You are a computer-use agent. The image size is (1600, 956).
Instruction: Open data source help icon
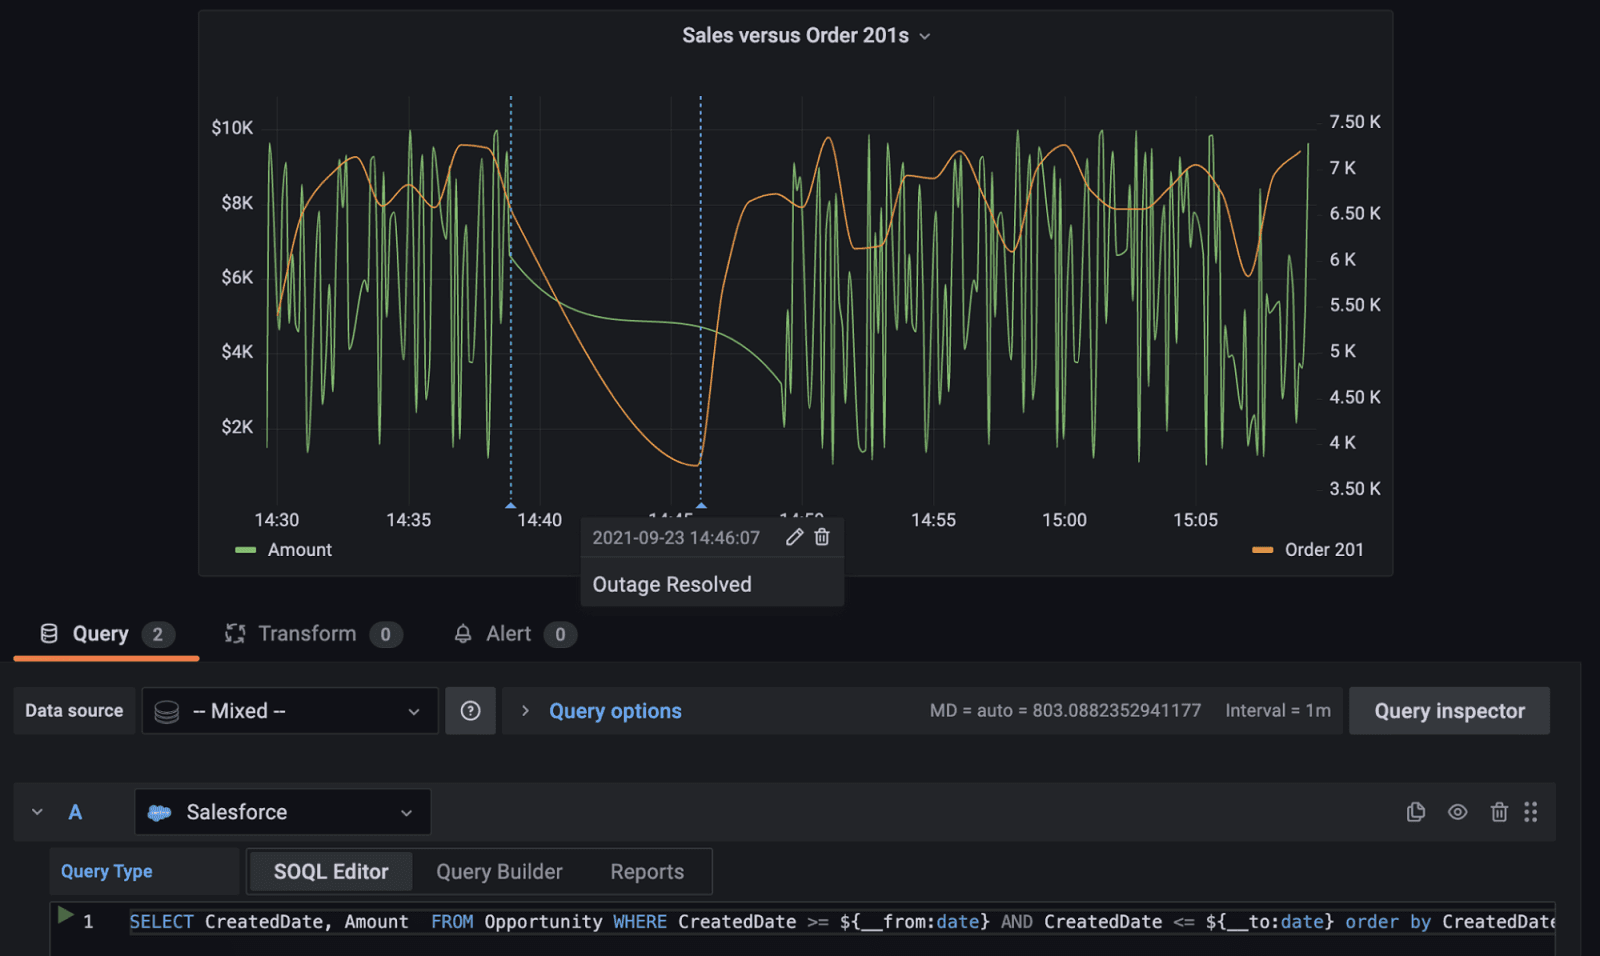pyautogui.click(x=470, y=711)
